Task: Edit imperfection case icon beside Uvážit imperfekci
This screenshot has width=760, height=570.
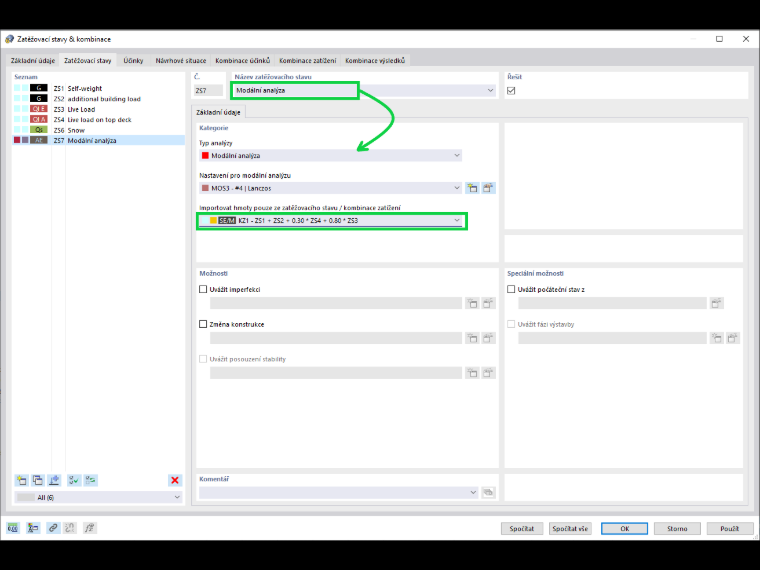Action: [488, 303]
